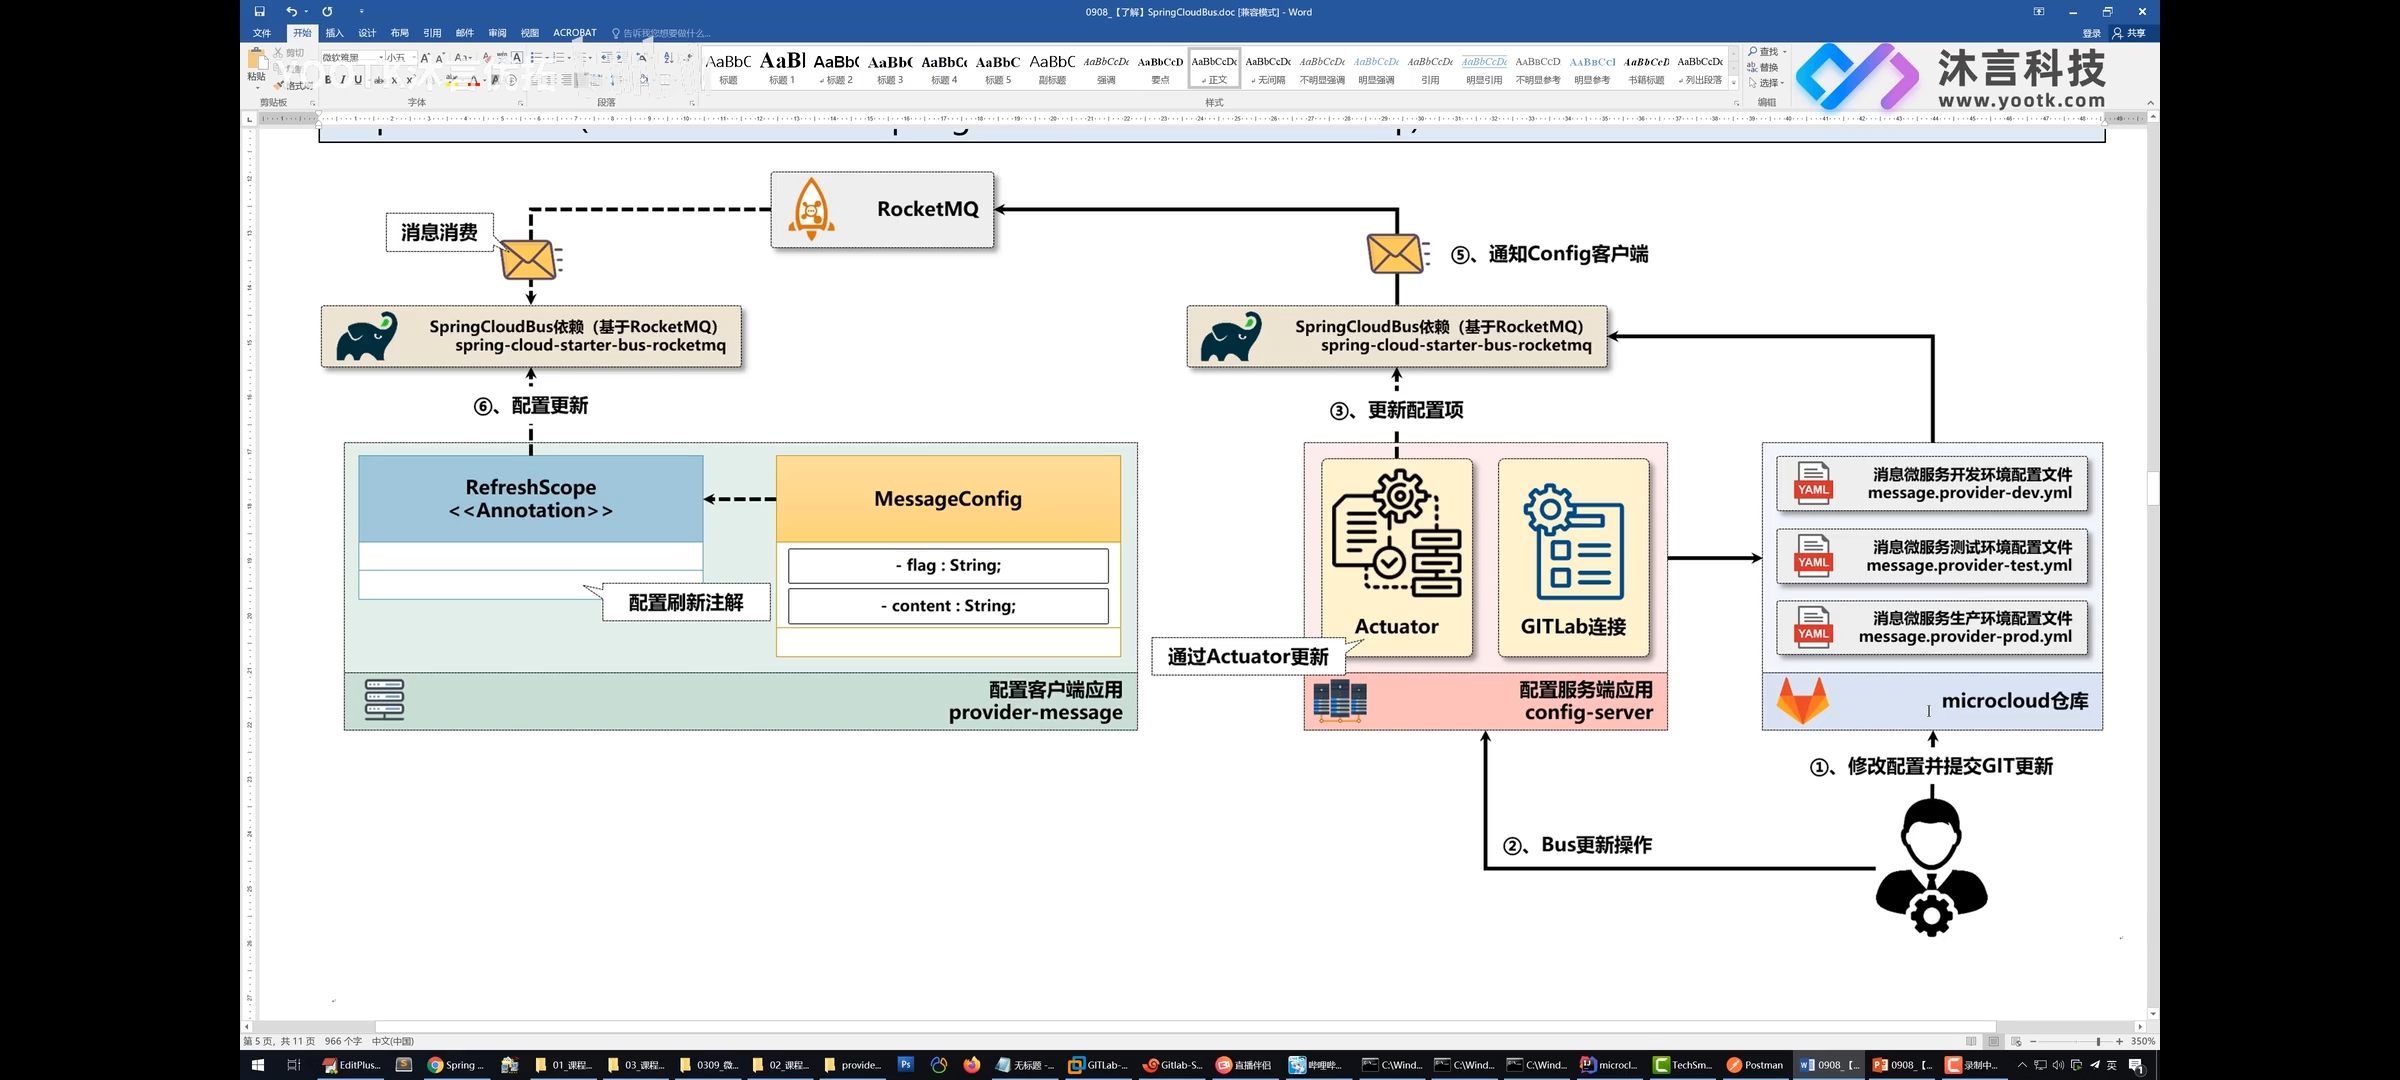Click the Redo/repeat icon
Image resolution: width=2400 pixels, height=1080 pixels.
(x=327, y=12)
